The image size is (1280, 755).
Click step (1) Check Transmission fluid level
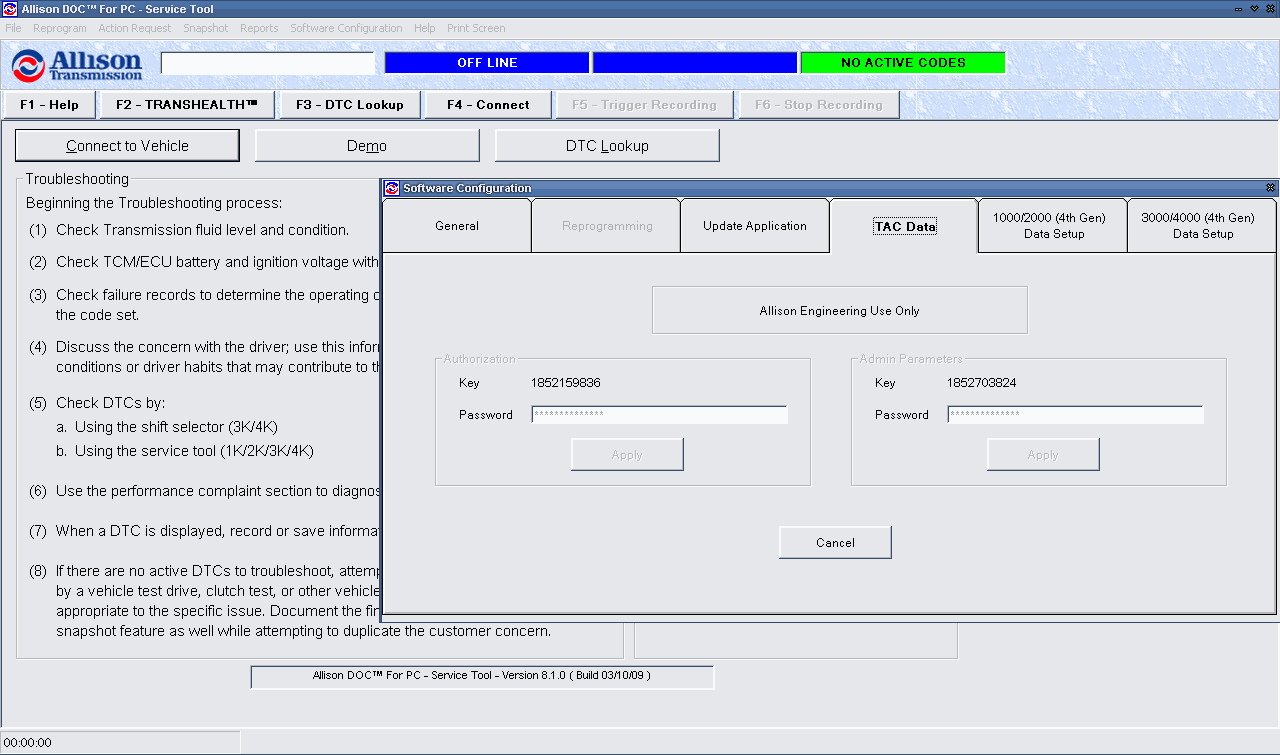coord(189,230)
